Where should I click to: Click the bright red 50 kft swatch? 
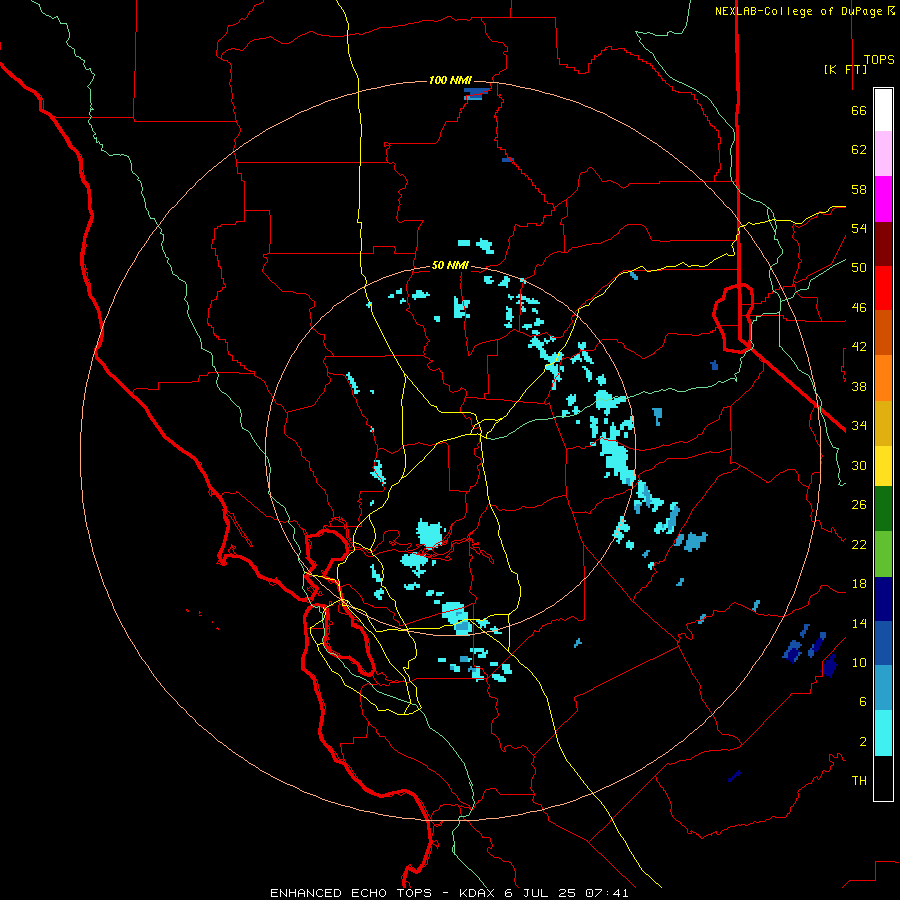883,288
